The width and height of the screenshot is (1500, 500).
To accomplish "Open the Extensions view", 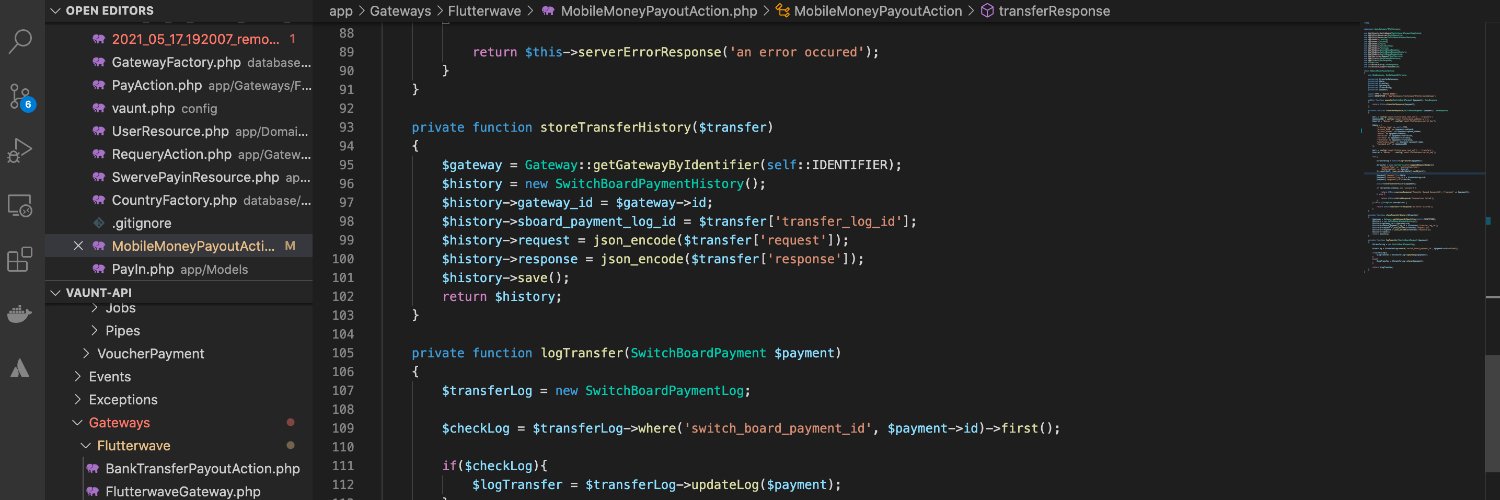I will pos(21,260).
